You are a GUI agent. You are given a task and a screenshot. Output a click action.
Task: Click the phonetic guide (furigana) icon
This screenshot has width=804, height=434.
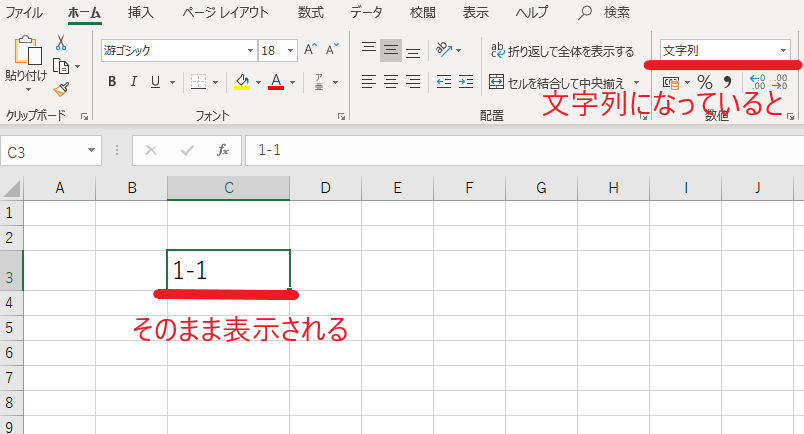point(319,82)
